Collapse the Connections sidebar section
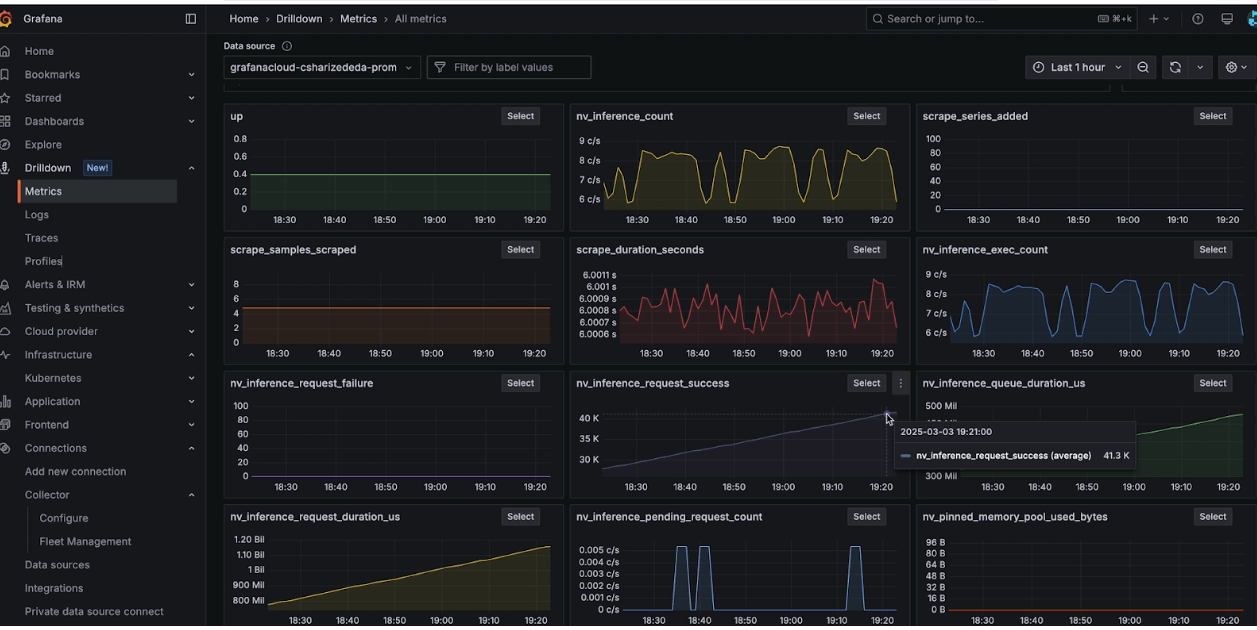The image size is (1257, 630). 191,448
